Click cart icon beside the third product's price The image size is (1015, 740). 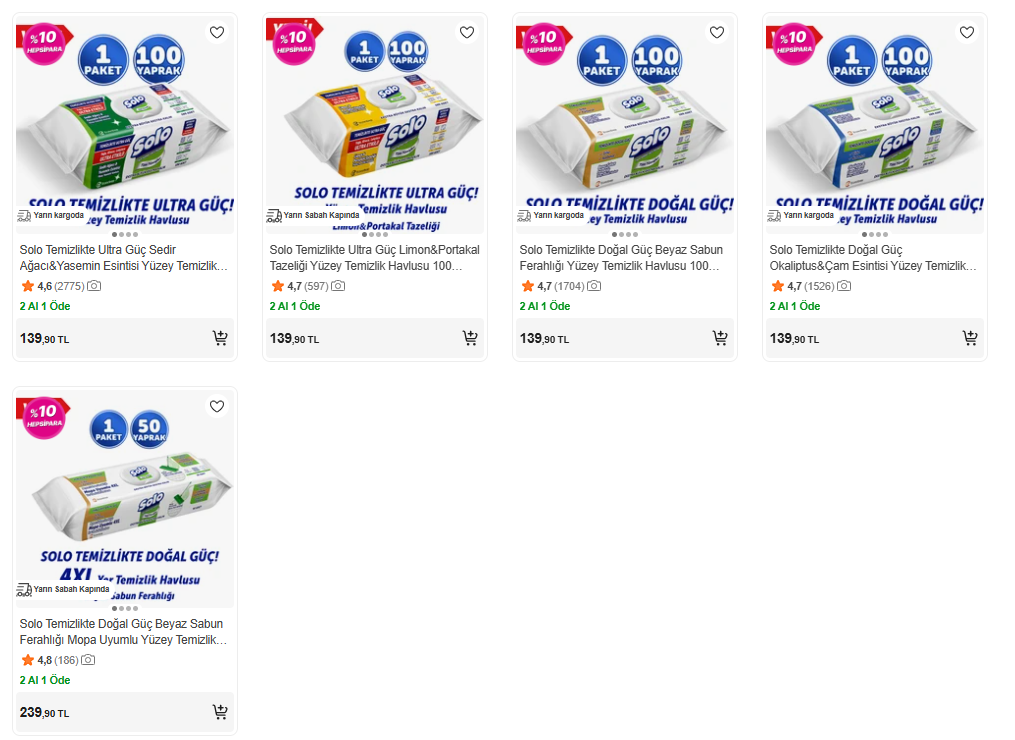click(720, 338)
